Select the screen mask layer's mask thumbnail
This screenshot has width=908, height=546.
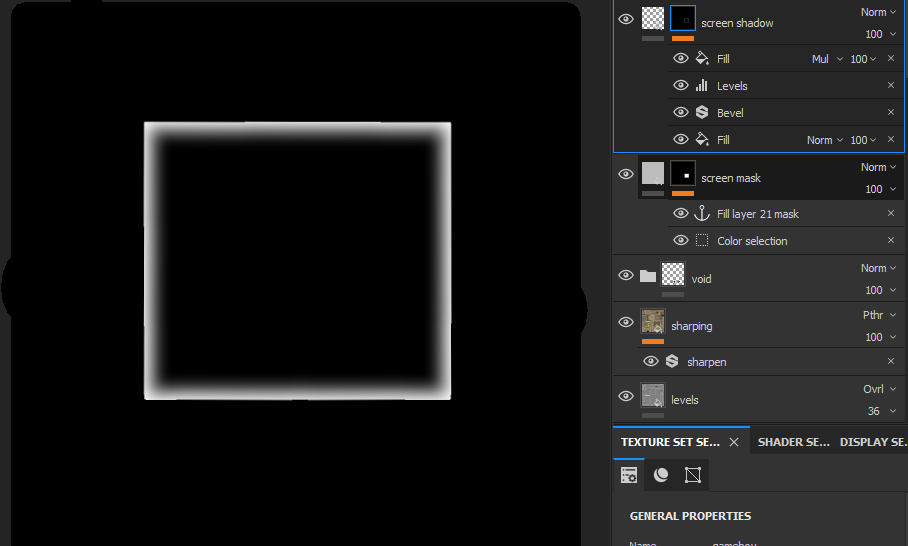click(x=683, y=173)
